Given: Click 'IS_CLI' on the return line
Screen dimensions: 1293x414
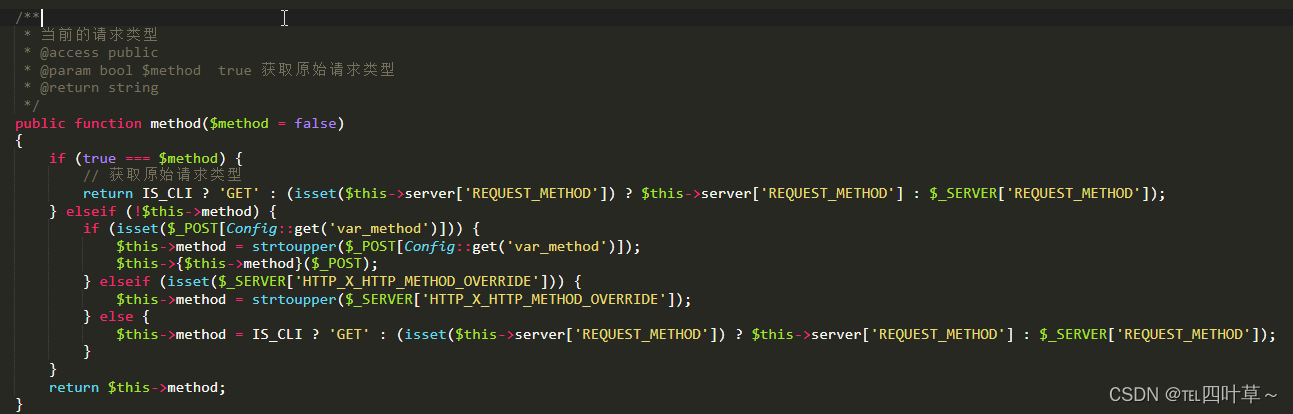Looking at the screenshot, I should coord(167,194).
